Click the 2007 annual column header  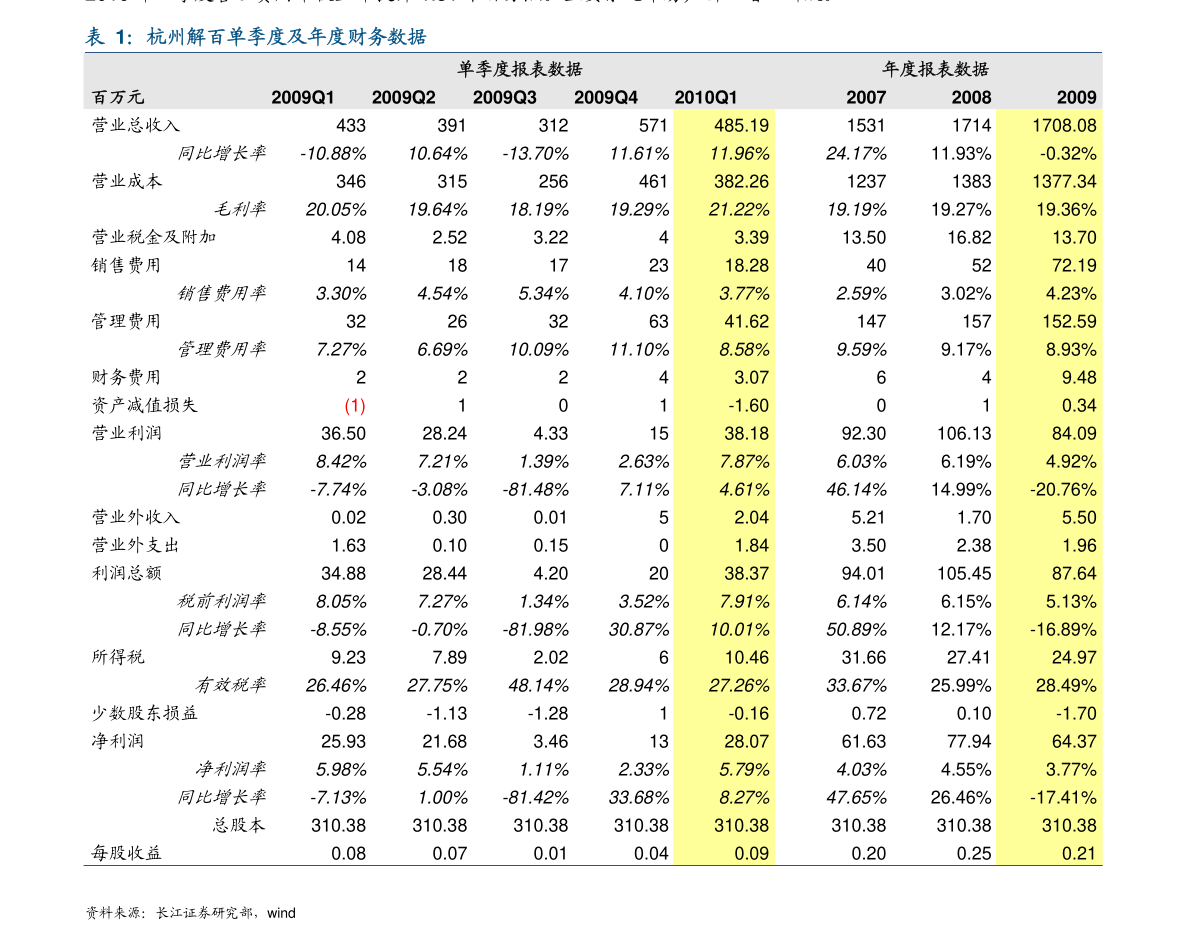[x=866, y=97]
